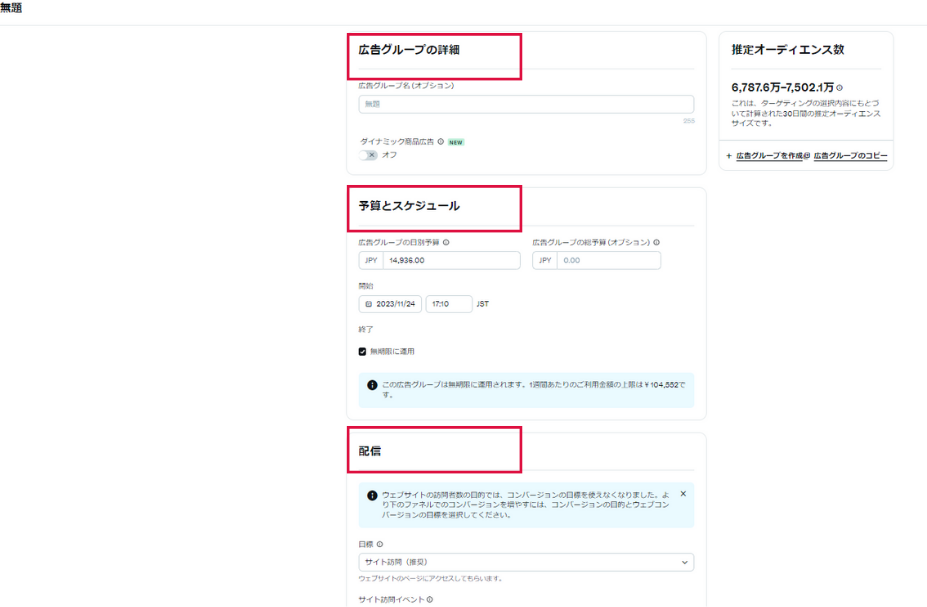
Task: Click the info icon next to ダイナミック商品広告
Action: click(x=440, y=142)
